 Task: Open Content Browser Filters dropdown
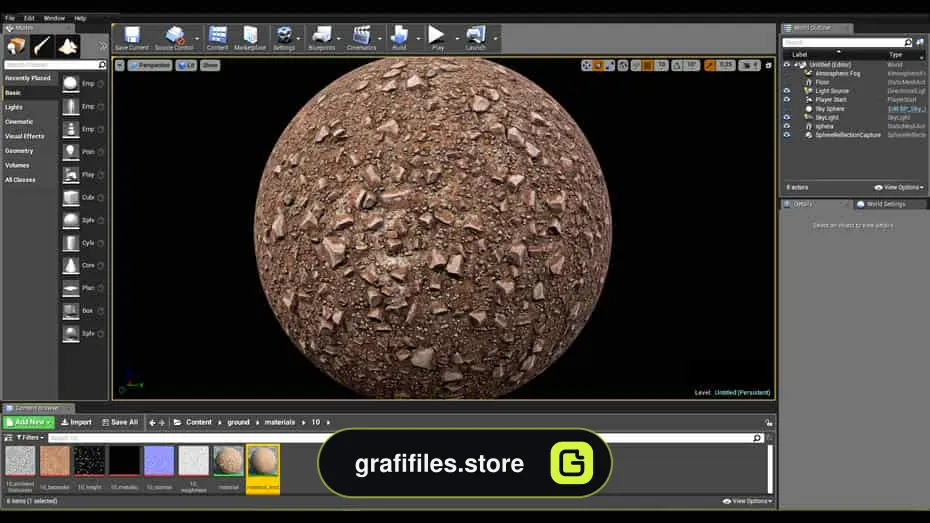[x=30, y=438]
